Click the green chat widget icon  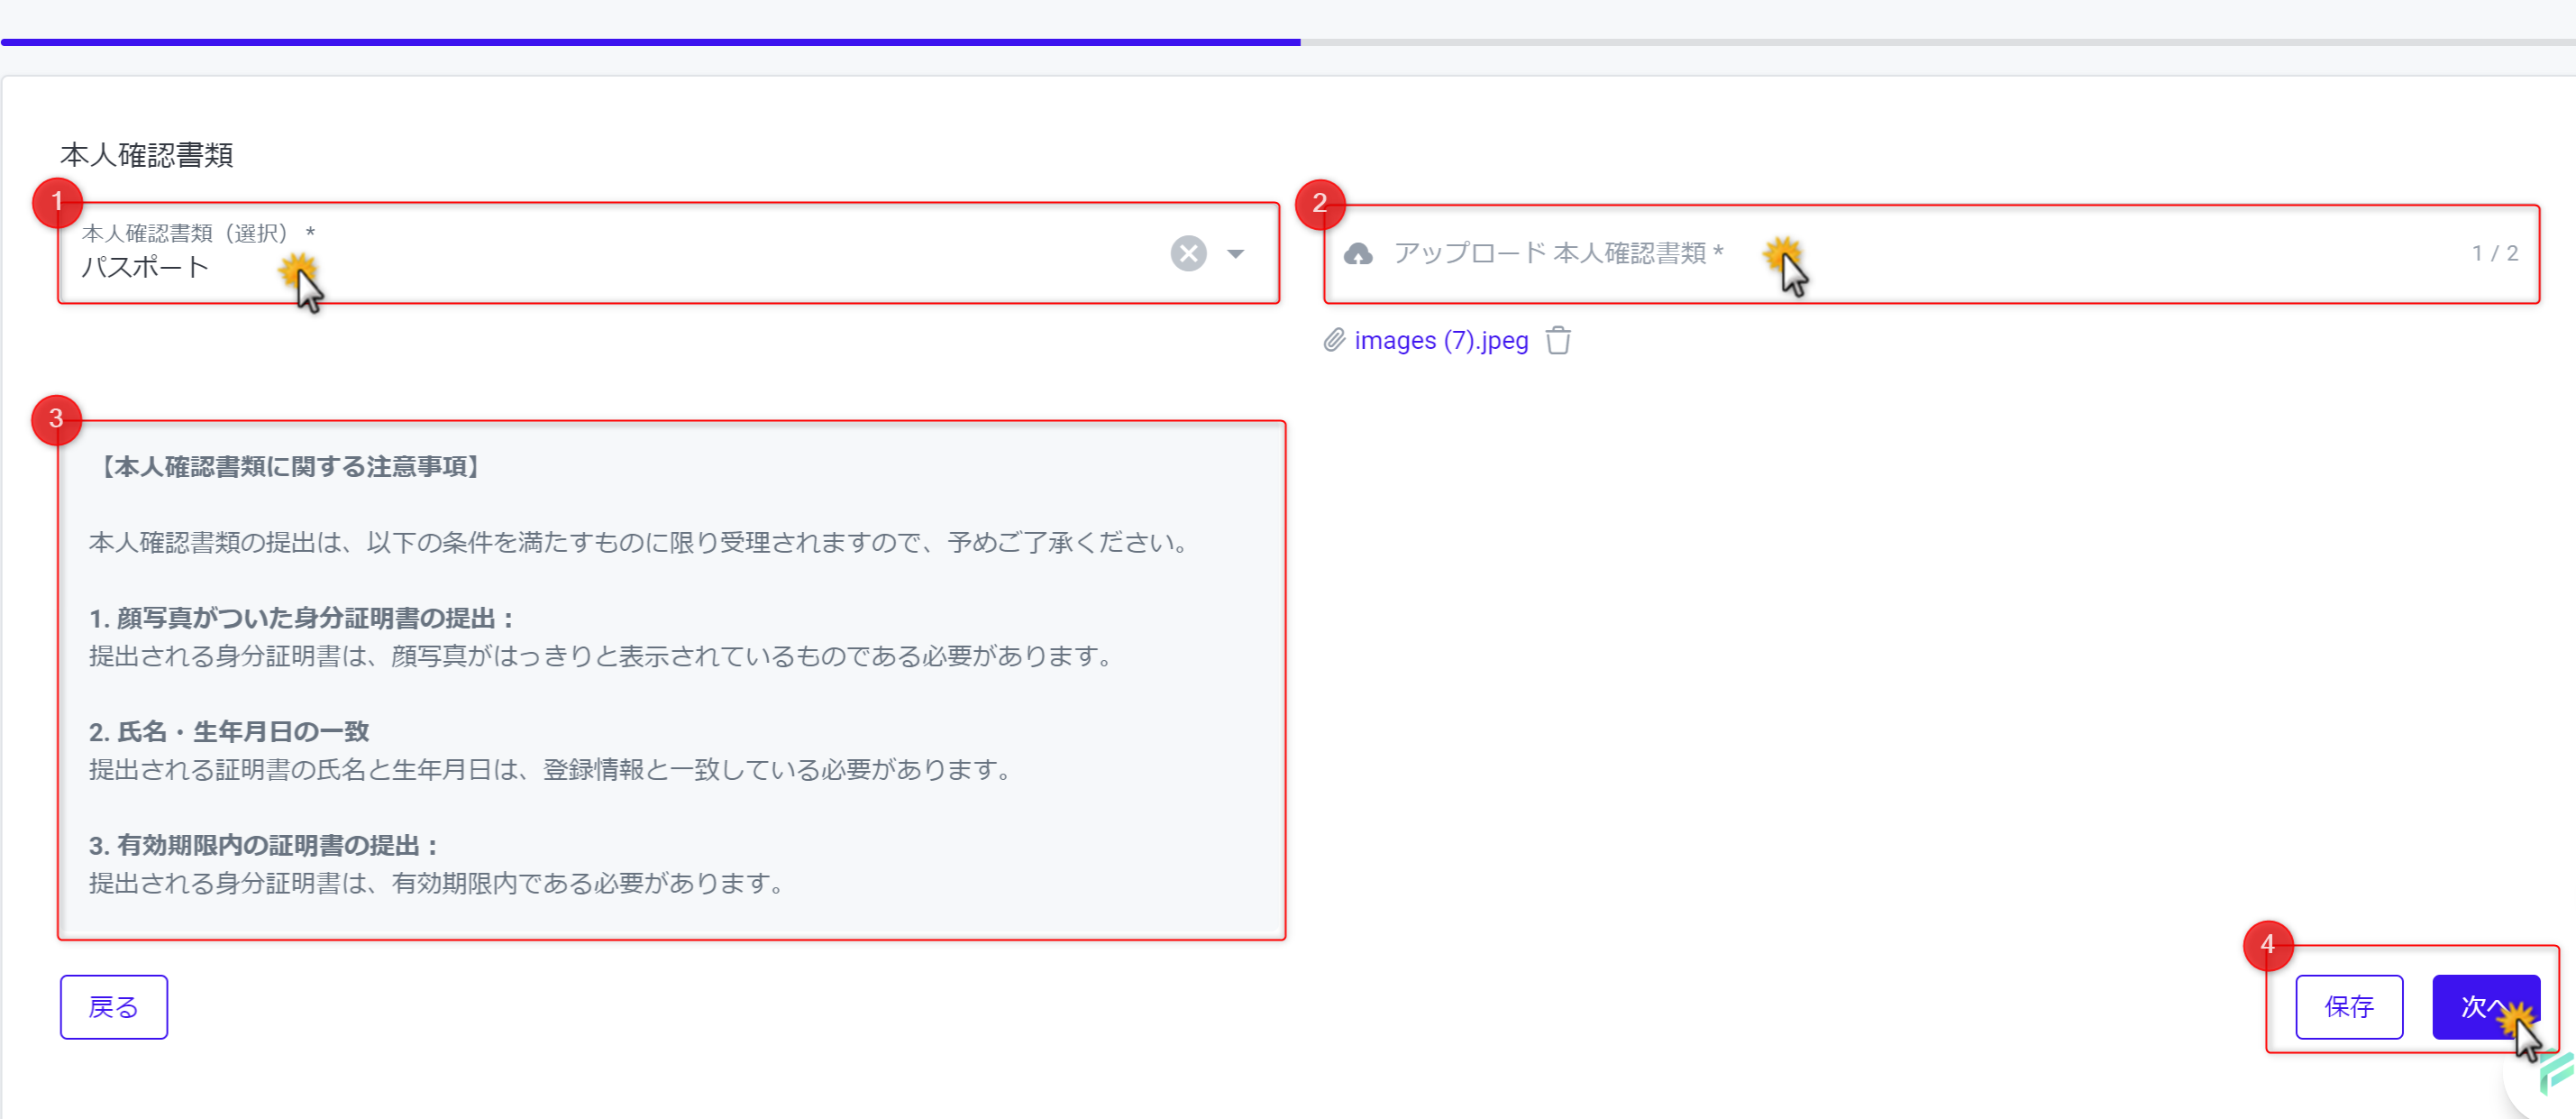pos(2556,1075)
